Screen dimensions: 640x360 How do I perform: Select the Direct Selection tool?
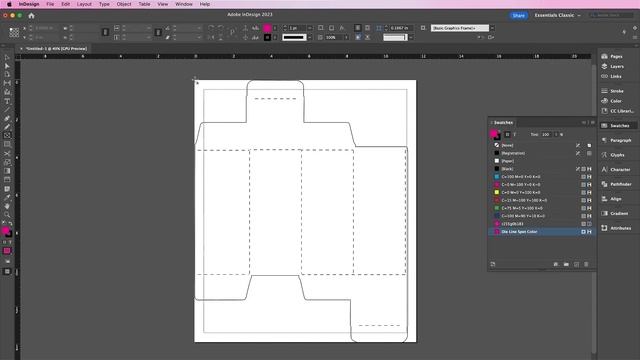(x=7, y=66)
